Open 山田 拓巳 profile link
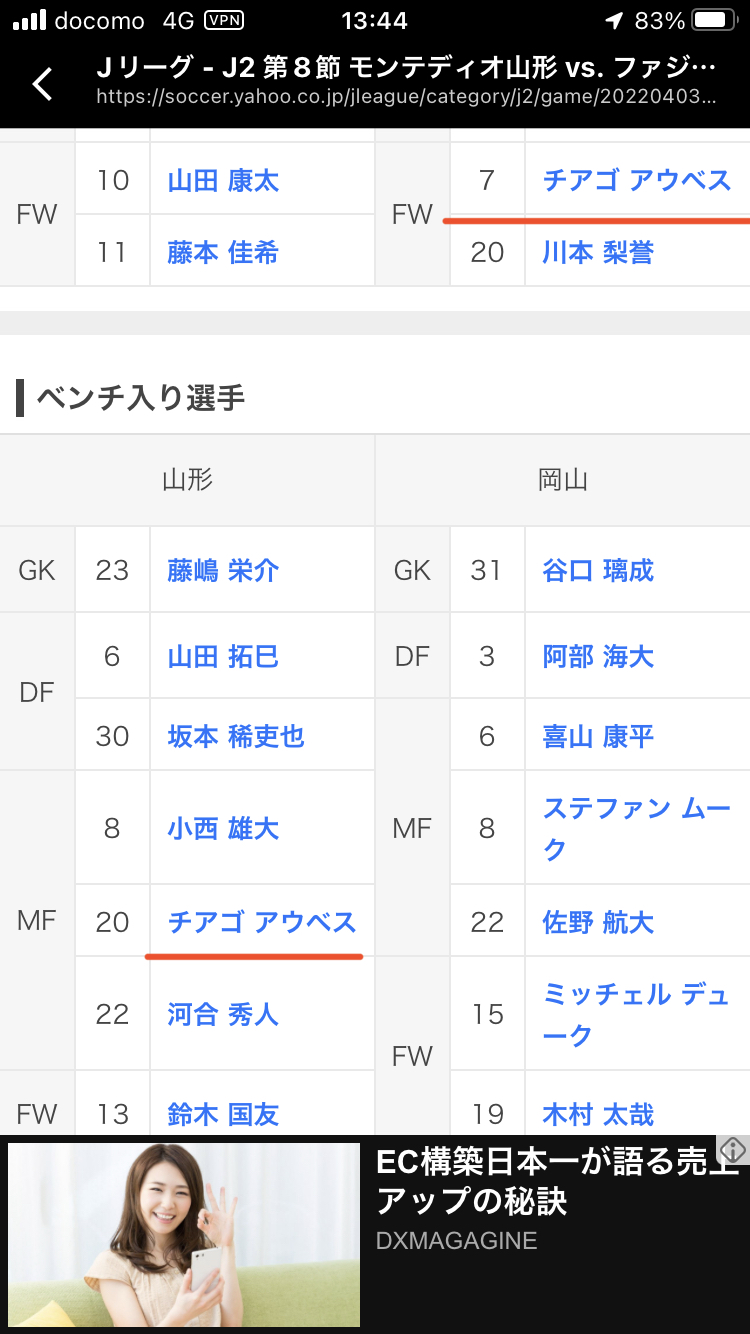Screen dimensions: 750x1334 point(223,656)
